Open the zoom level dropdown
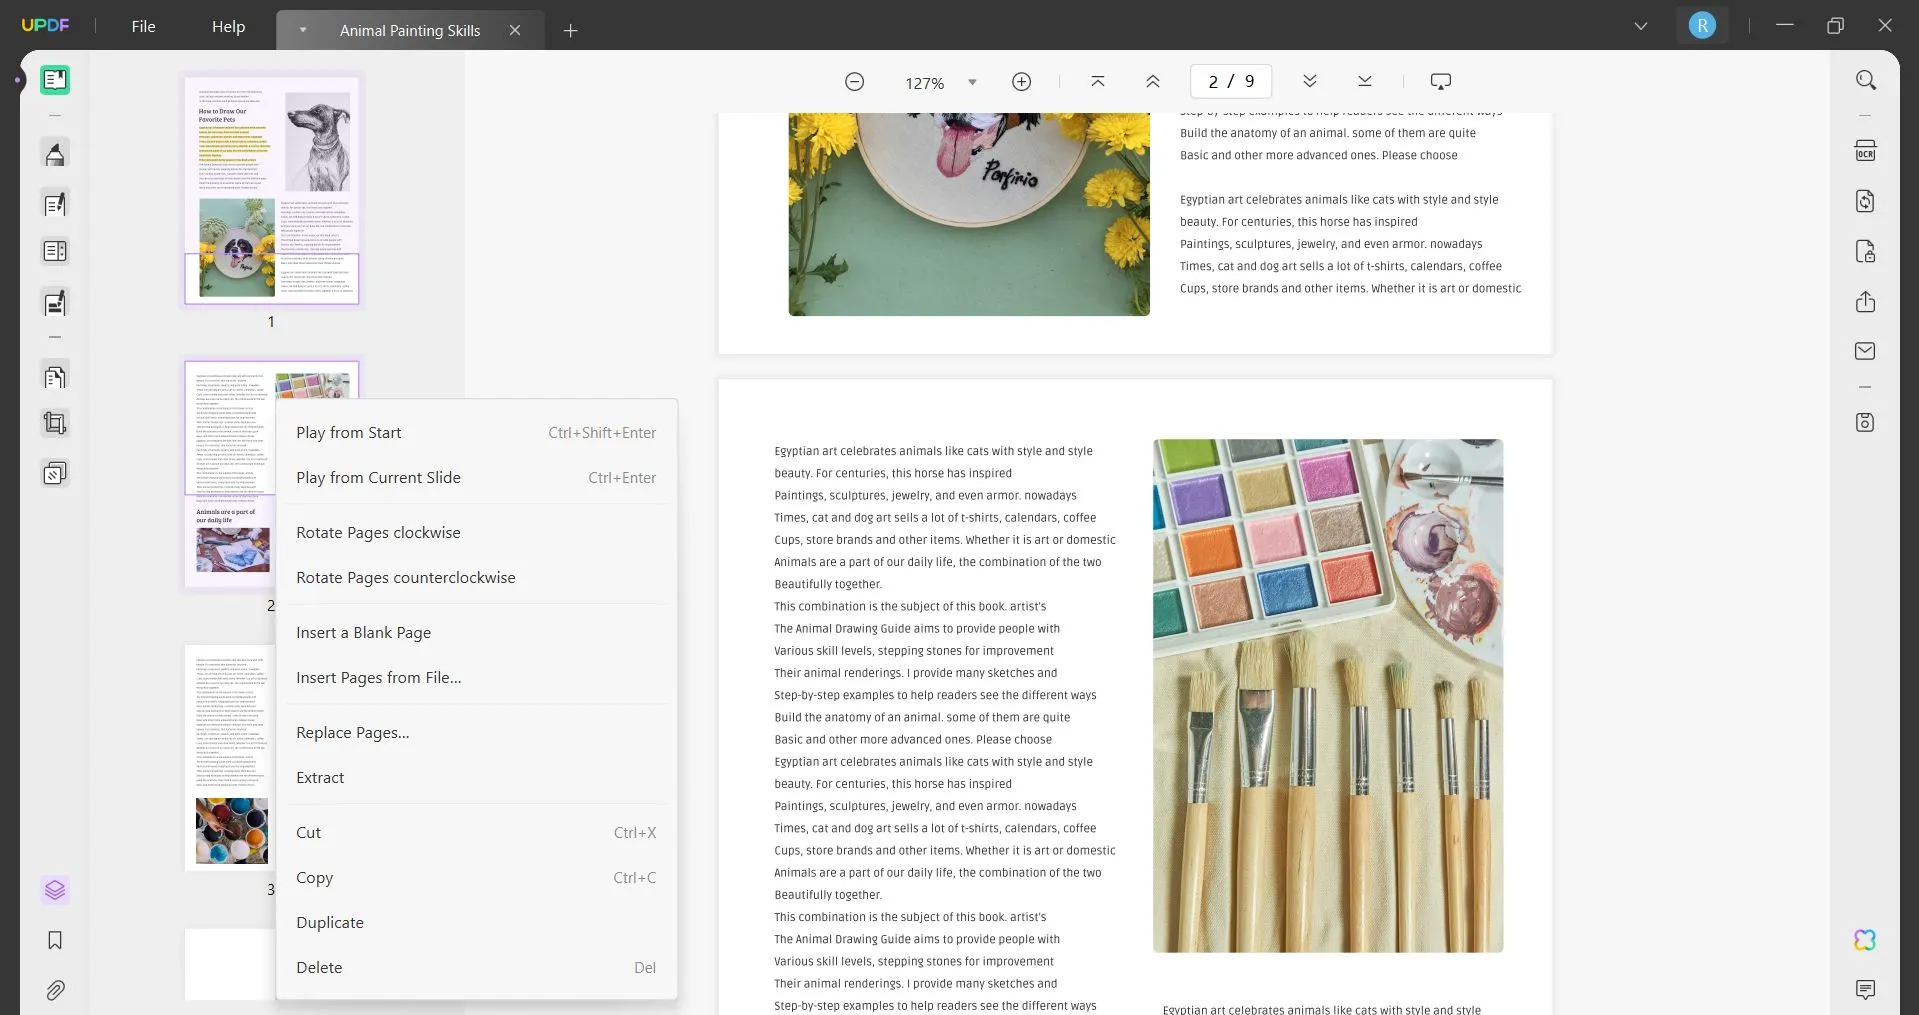Screen dimensions: 1919x1015 972,83
